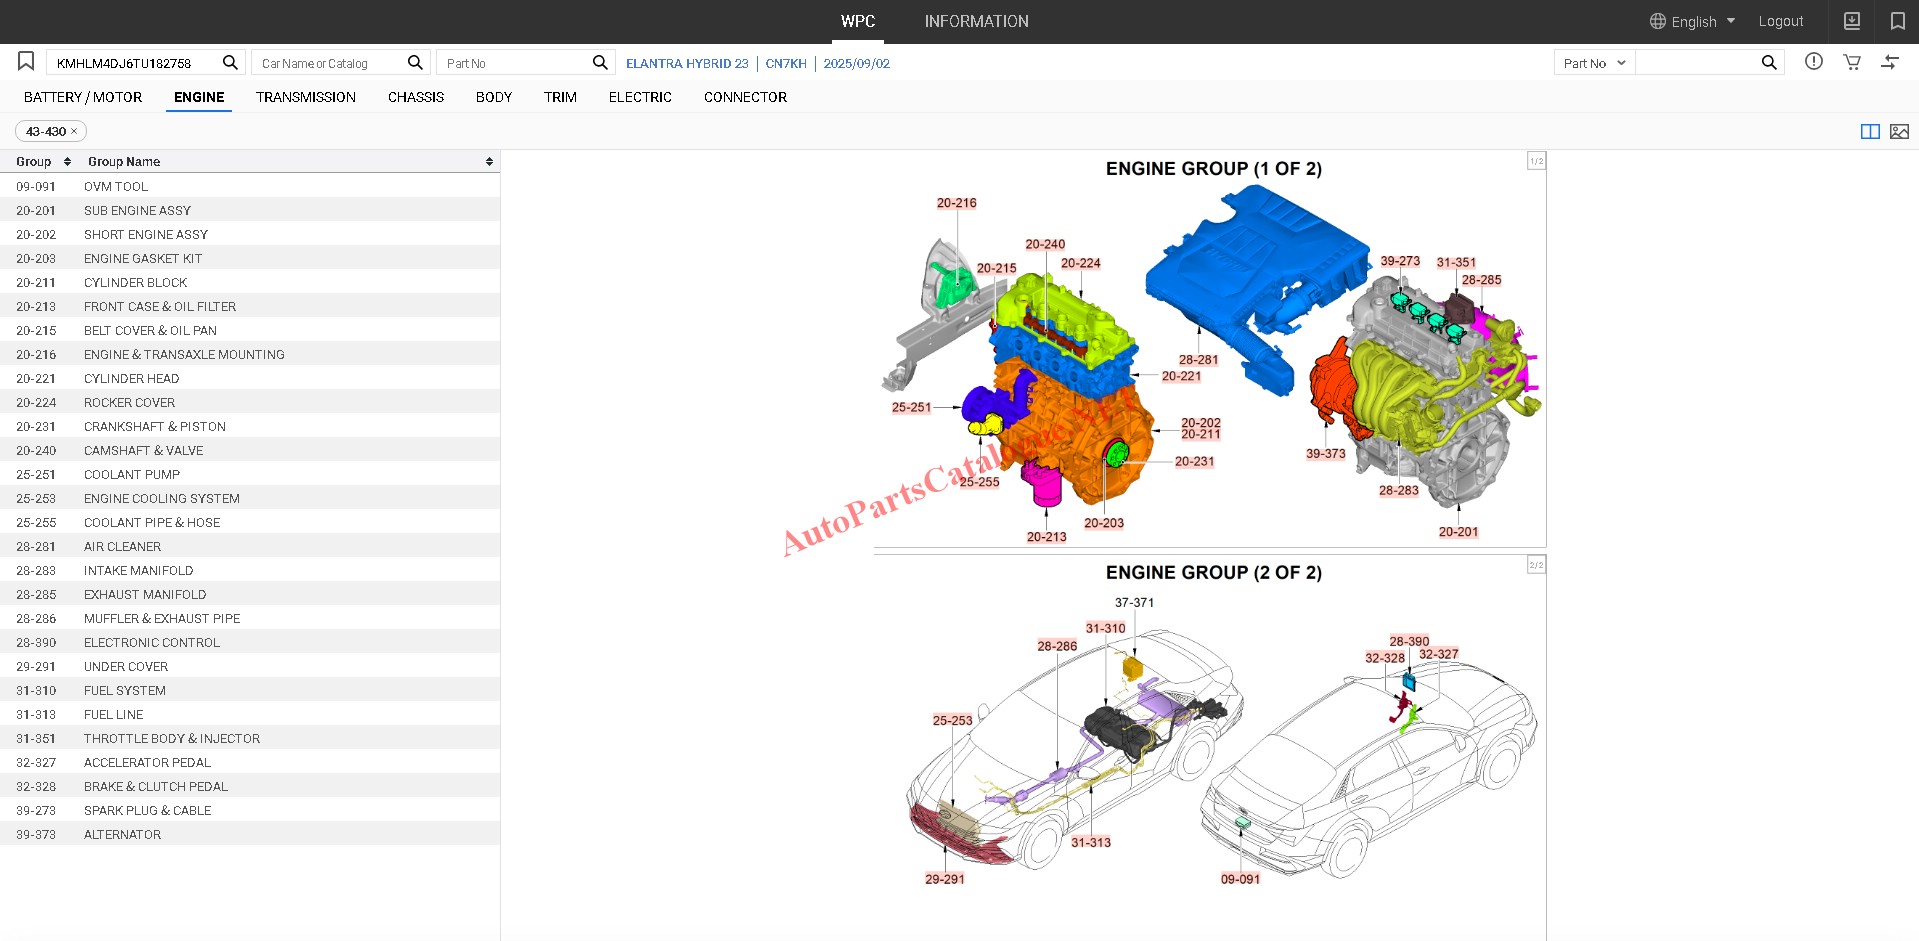Switch to split panel view icon
The height and width of the screenshot is (941, 1919).
pos(1869,131)
